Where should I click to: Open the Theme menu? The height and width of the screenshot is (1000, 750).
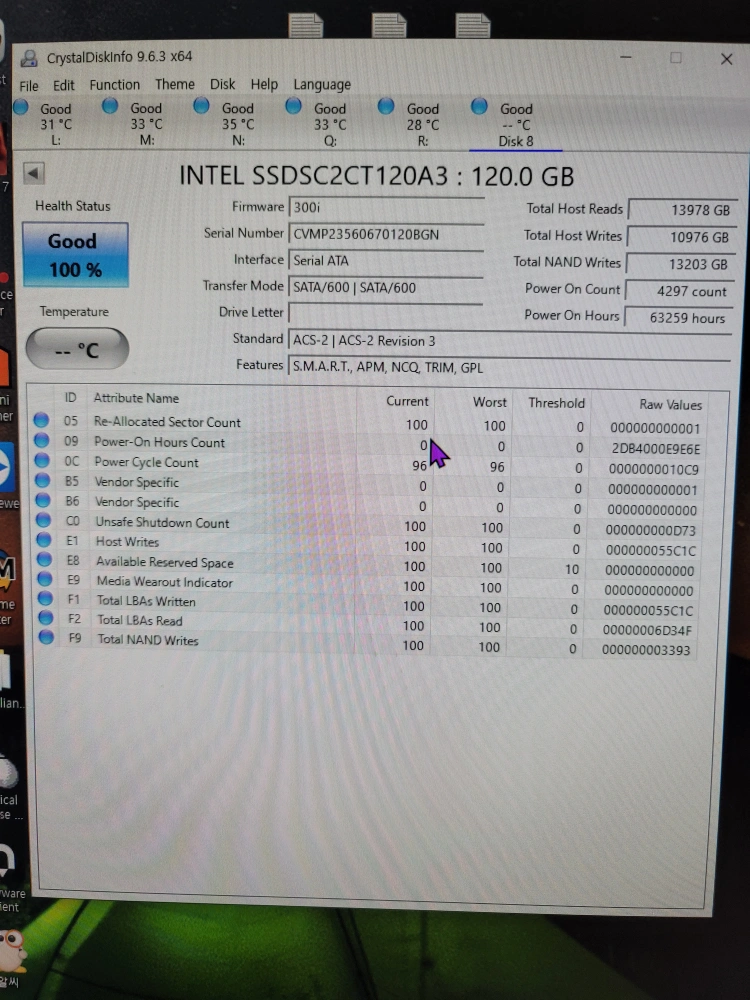click(175, 85)
